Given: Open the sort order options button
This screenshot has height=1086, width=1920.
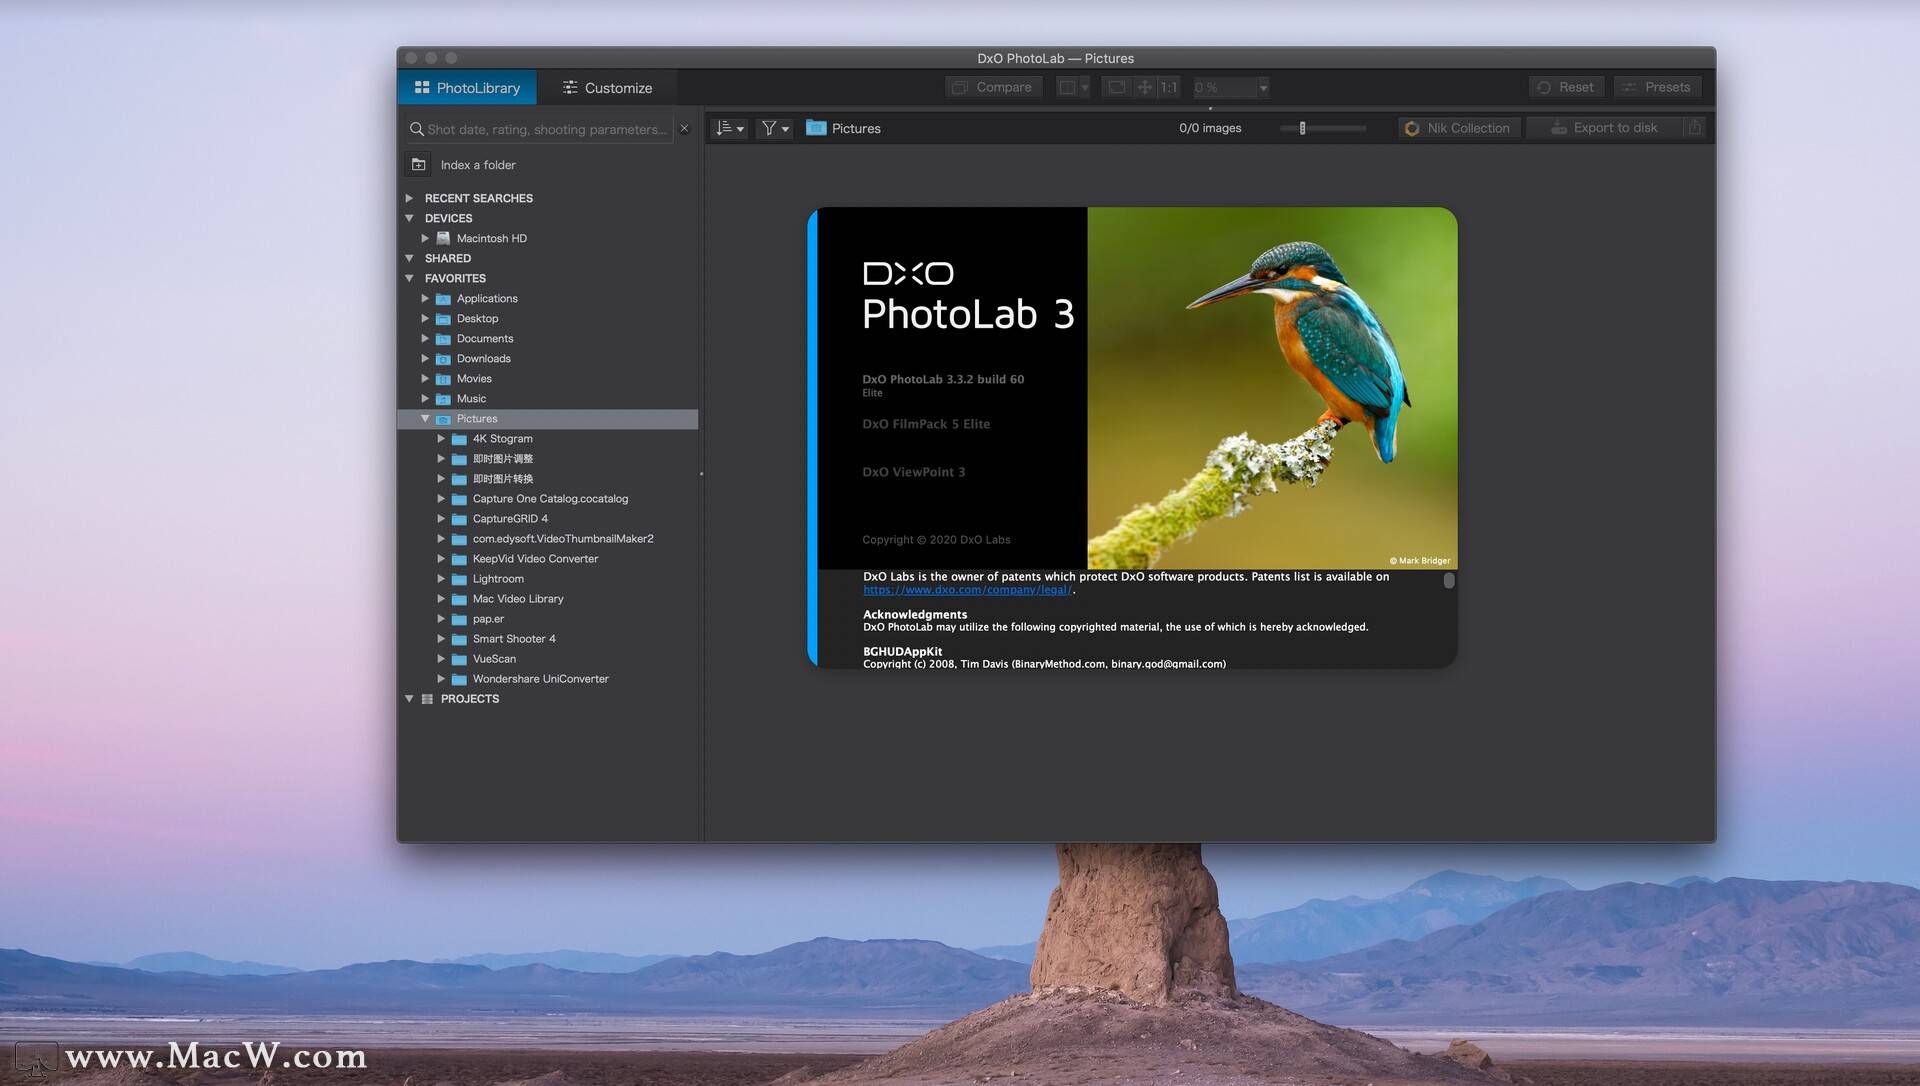Looking at the screenshot, I should coord(729,128).
